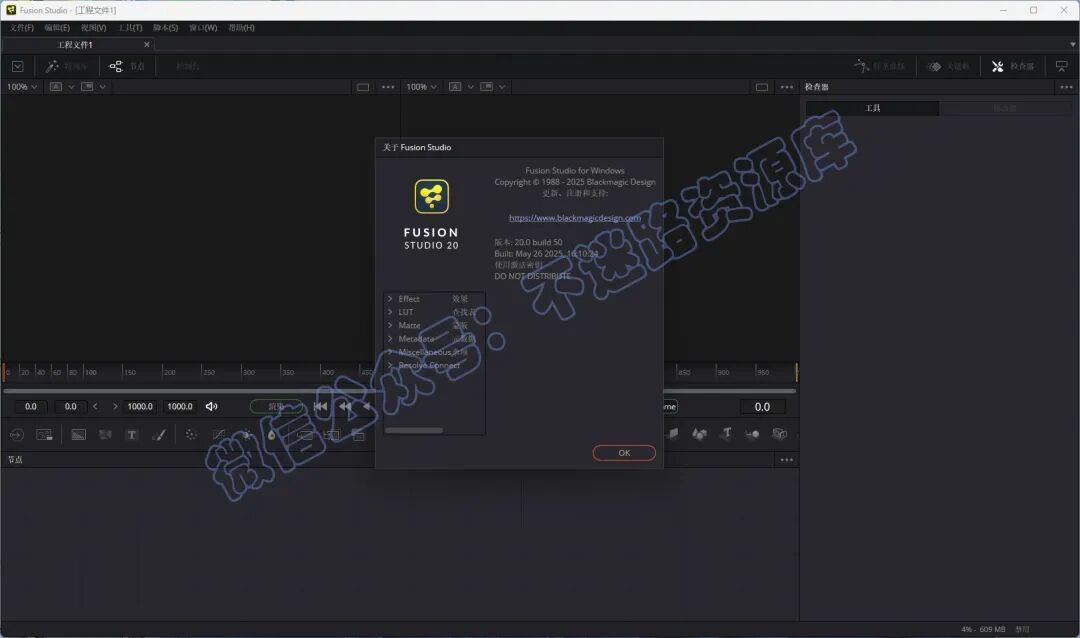Add a Text+ tool node
The height and width of the screenshot is (638, 1080).
click(132, 435)
